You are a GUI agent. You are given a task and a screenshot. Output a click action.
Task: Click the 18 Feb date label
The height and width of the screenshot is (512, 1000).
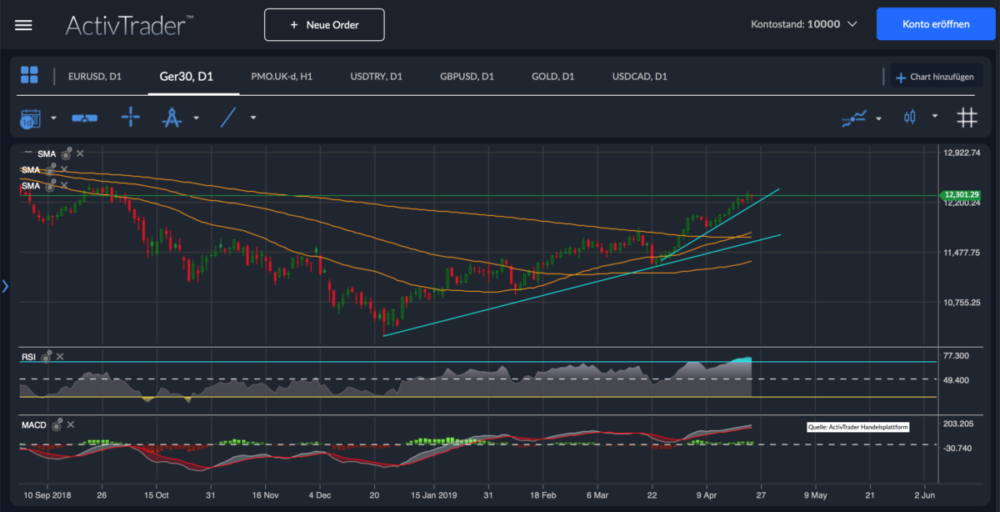[x=542, y=495]
